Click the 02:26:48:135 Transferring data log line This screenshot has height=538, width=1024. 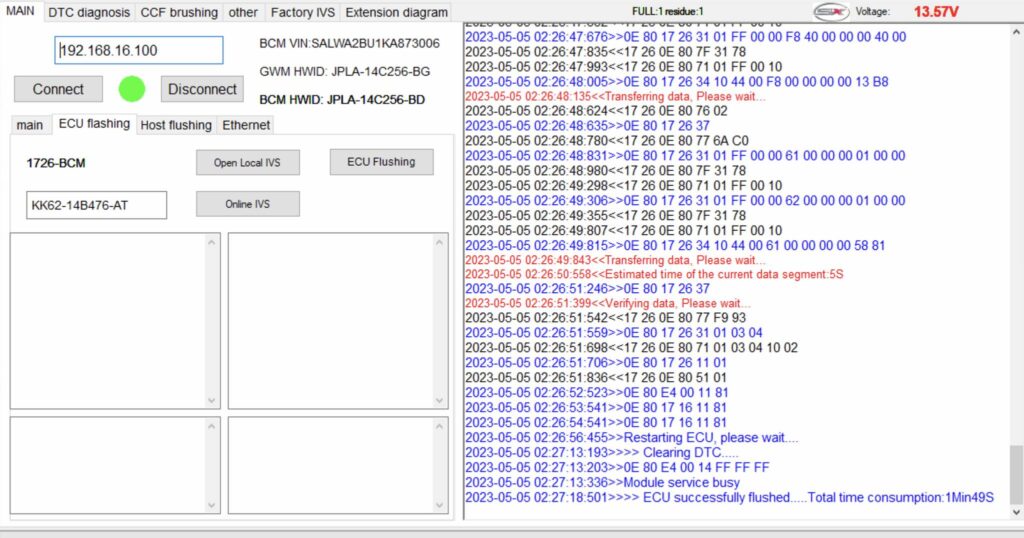615,96
